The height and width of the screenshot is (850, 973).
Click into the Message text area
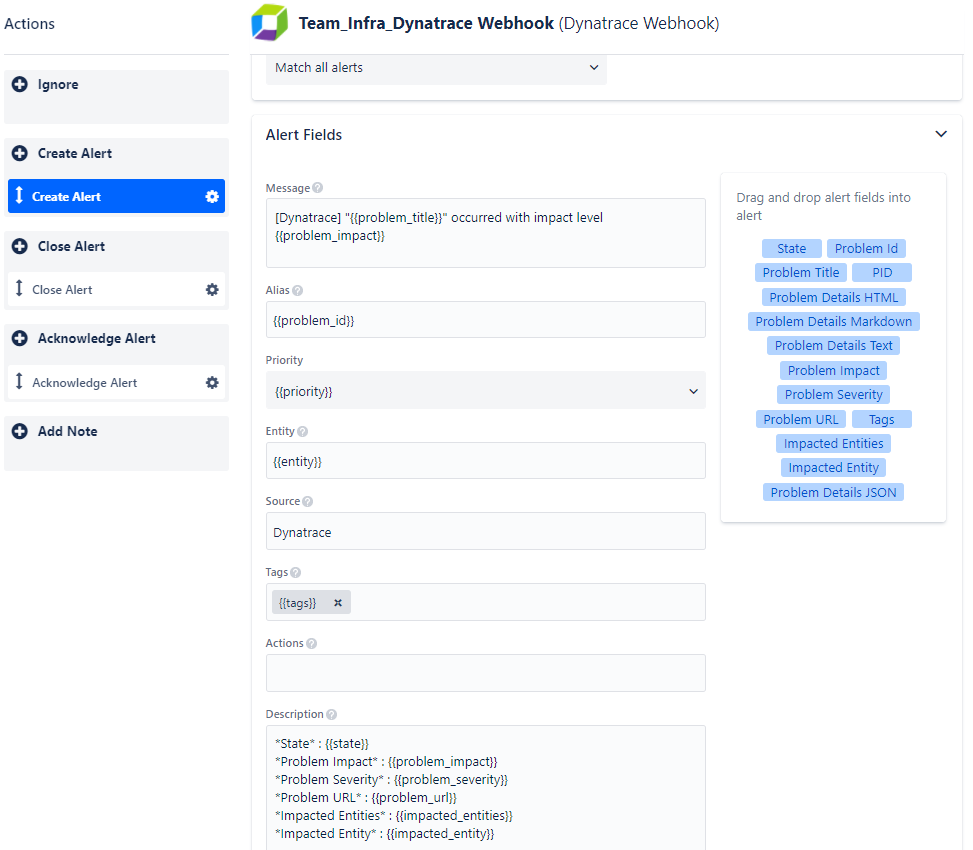(x=486, y=233)
